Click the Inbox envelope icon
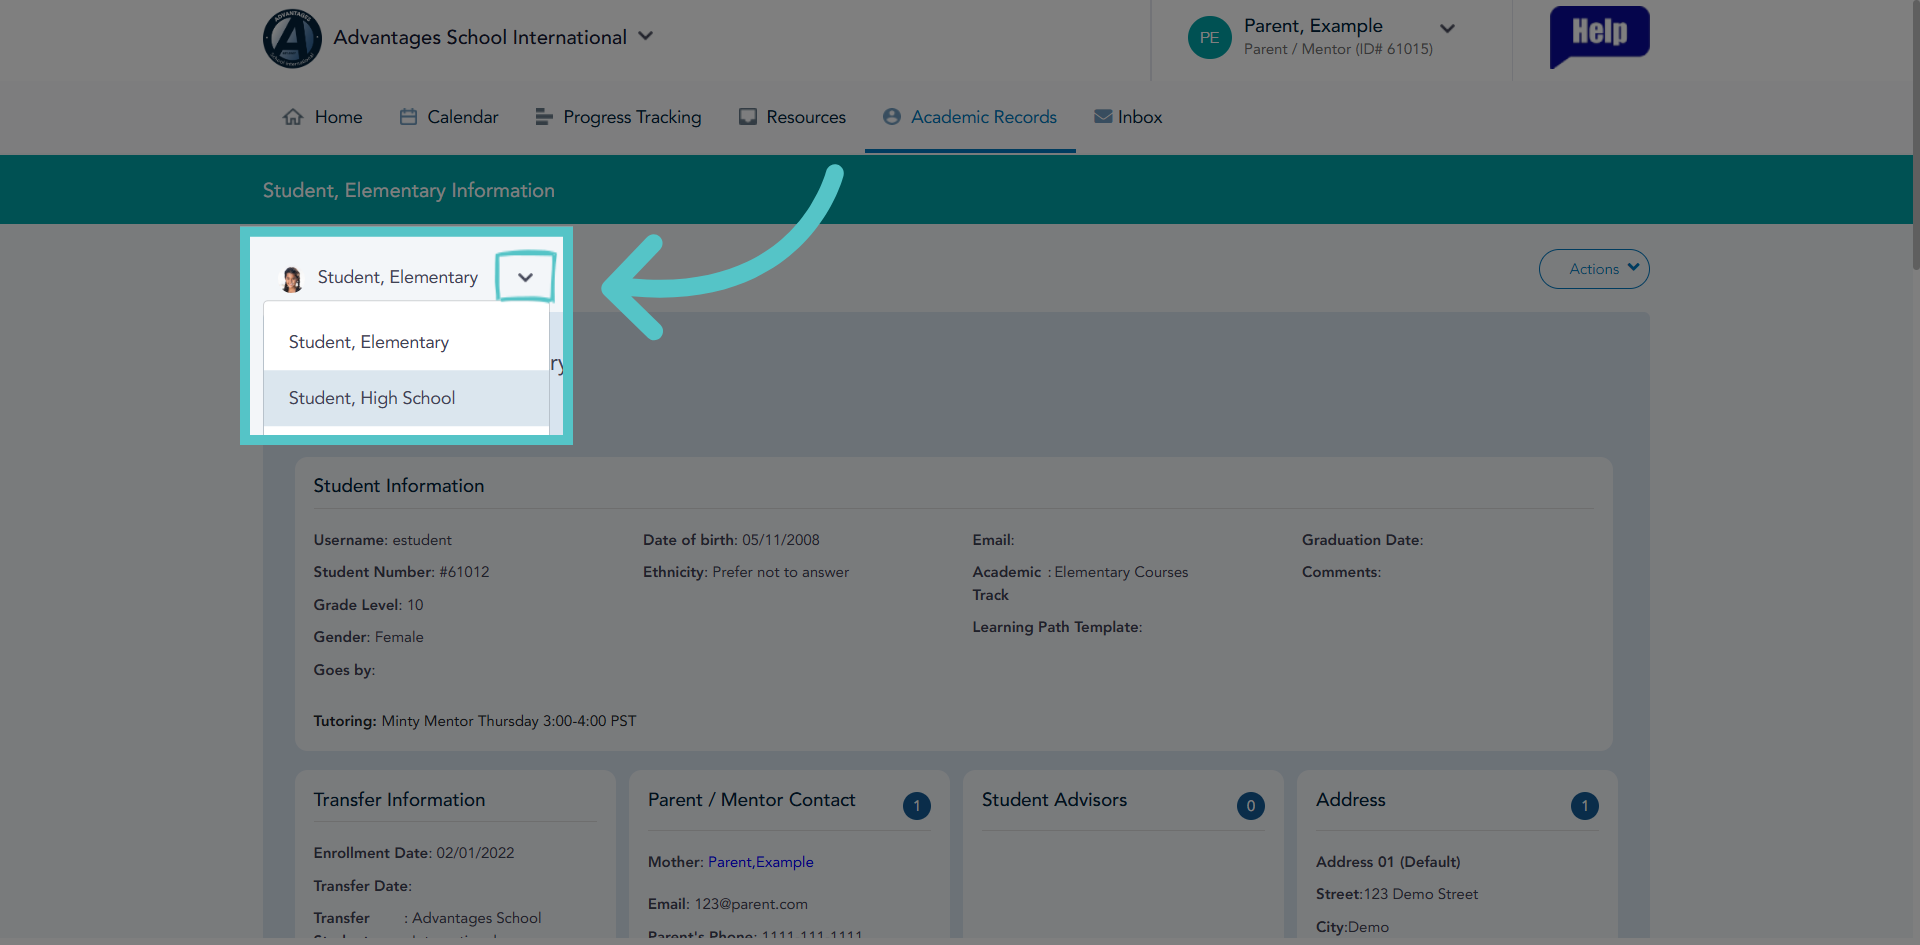The width and height of the screenshot is (1920, 945). point(1103,117)
